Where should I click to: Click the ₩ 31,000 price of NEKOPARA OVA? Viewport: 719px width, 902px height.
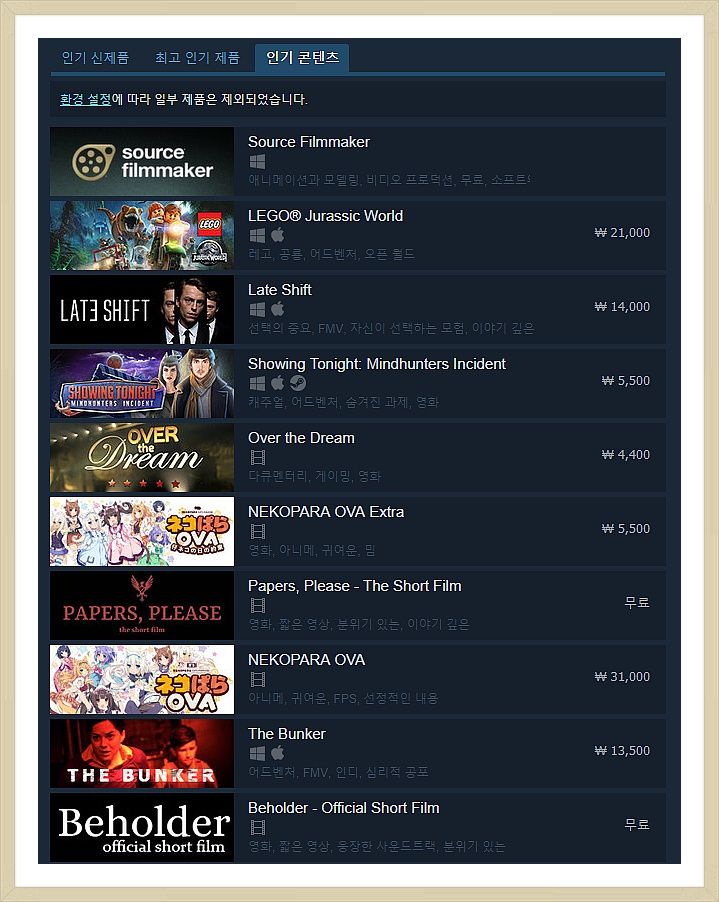click(622, 676)
